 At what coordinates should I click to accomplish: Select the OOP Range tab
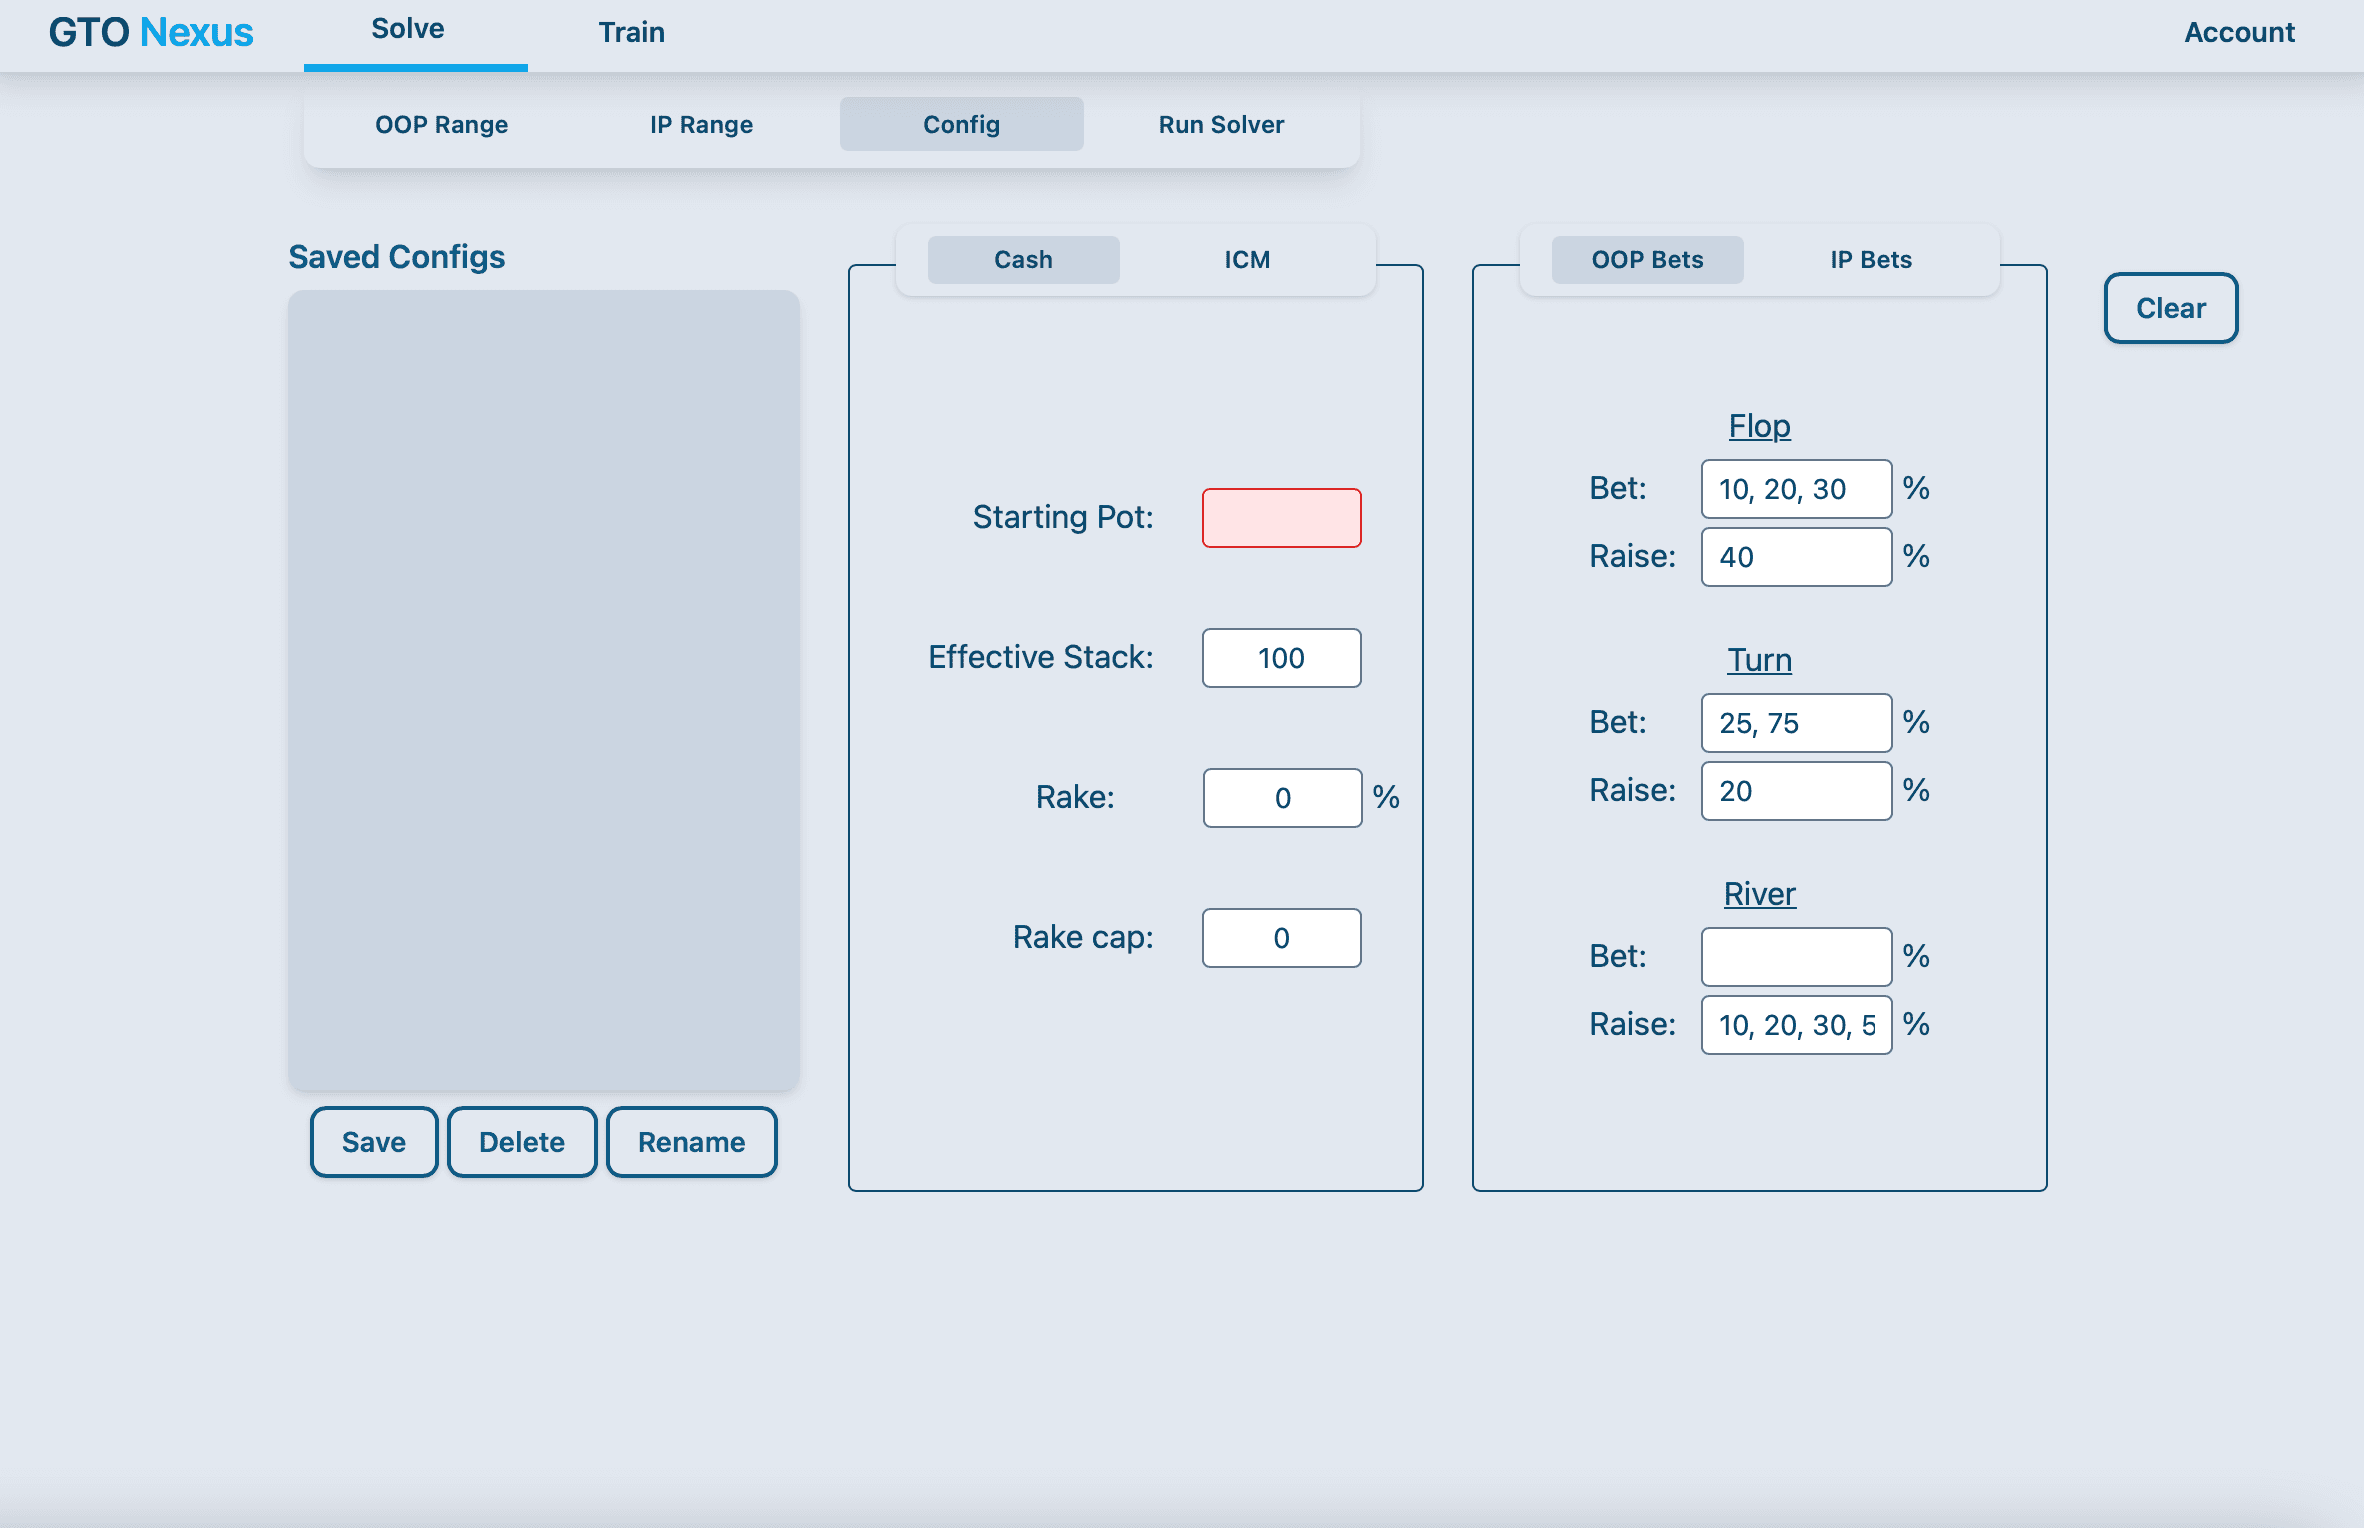(x=441, y=124)
